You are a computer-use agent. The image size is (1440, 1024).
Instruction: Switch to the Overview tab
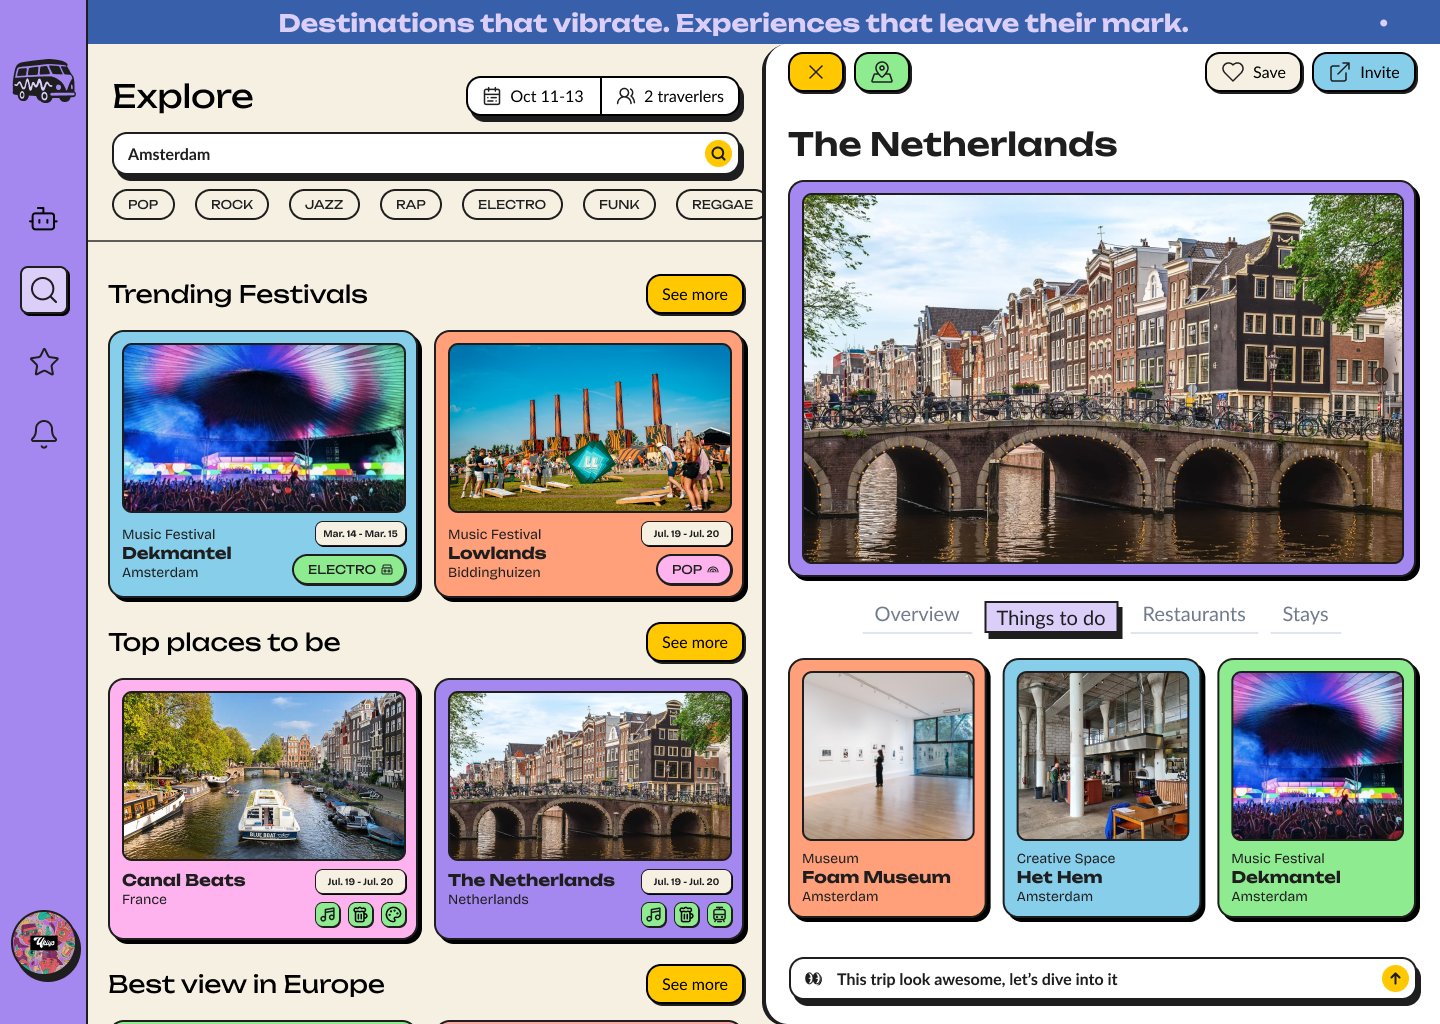pyautogui.click(x=917, y=614)
